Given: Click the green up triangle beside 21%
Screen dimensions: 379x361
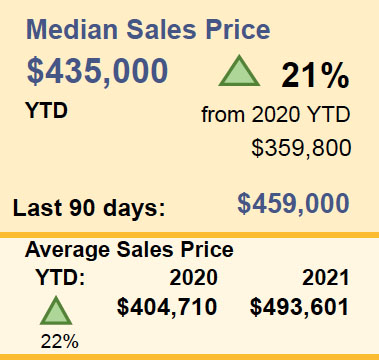Looking at the screenshot, I should pyautogui.click(x=239, y=71).
